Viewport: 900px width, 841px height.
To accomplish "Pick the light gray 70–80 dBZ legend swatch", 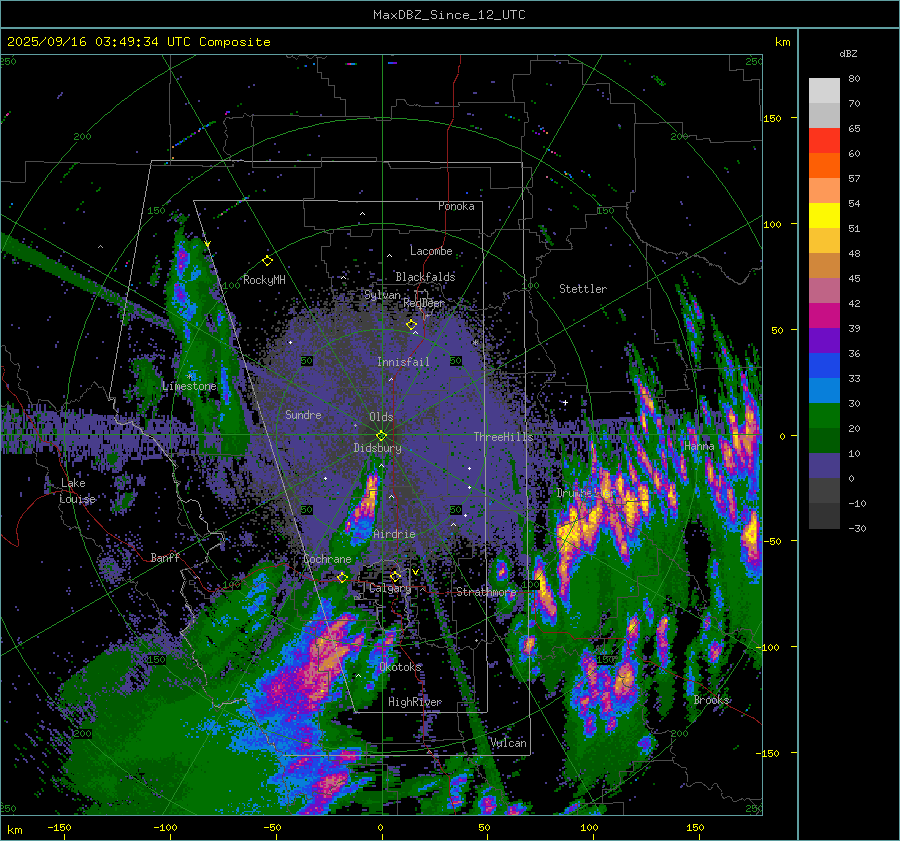I will (x=824, y=91).
